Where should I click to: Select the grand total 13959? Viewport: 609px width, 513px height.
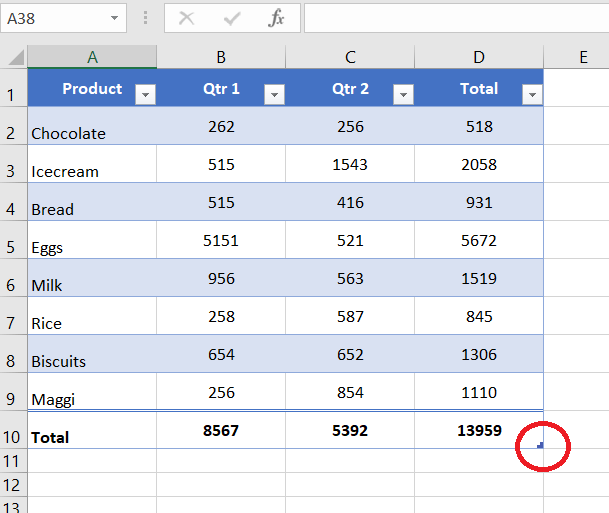[x=479, y=430]
